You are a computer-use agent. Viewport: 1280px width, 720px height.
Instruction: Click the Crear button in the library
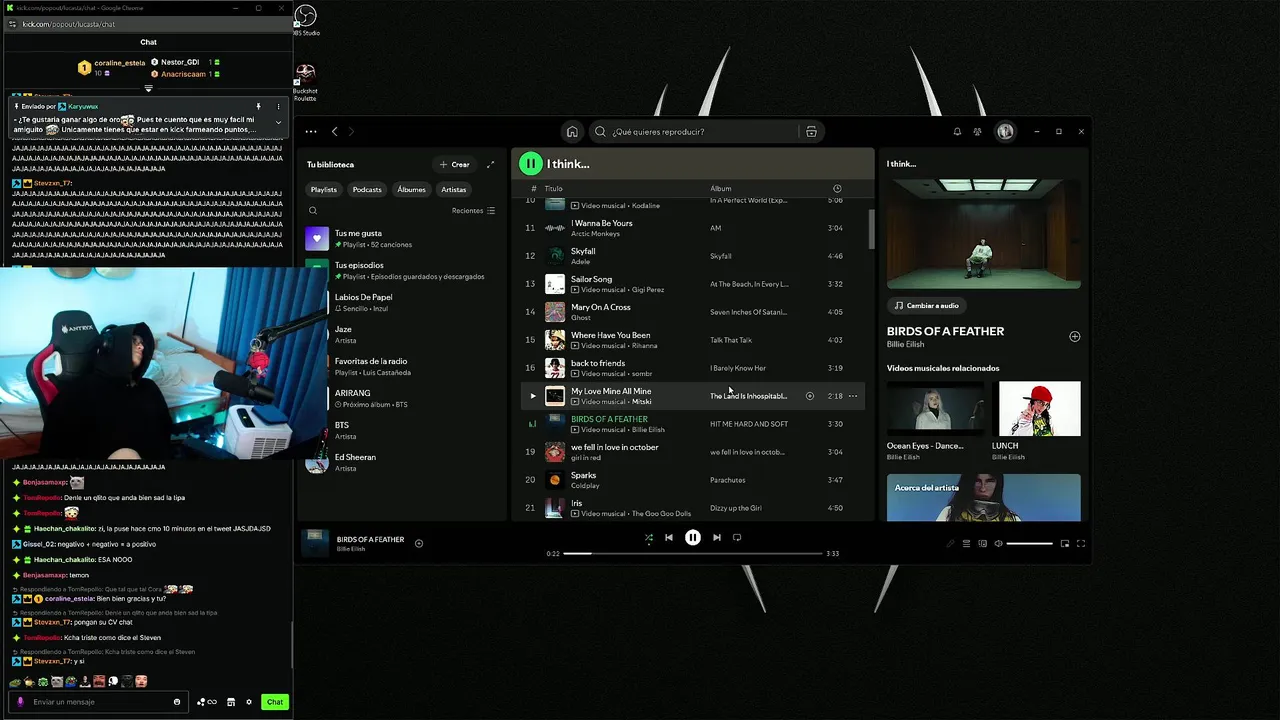(454, 164)
